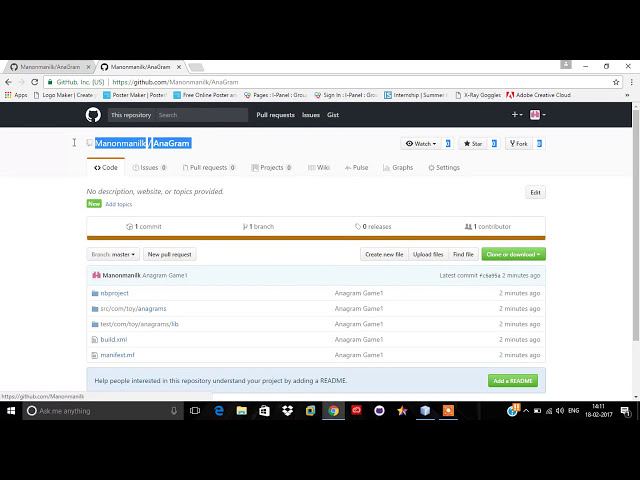Click Manonmanilk author link in commit row

tap(121, 276)
